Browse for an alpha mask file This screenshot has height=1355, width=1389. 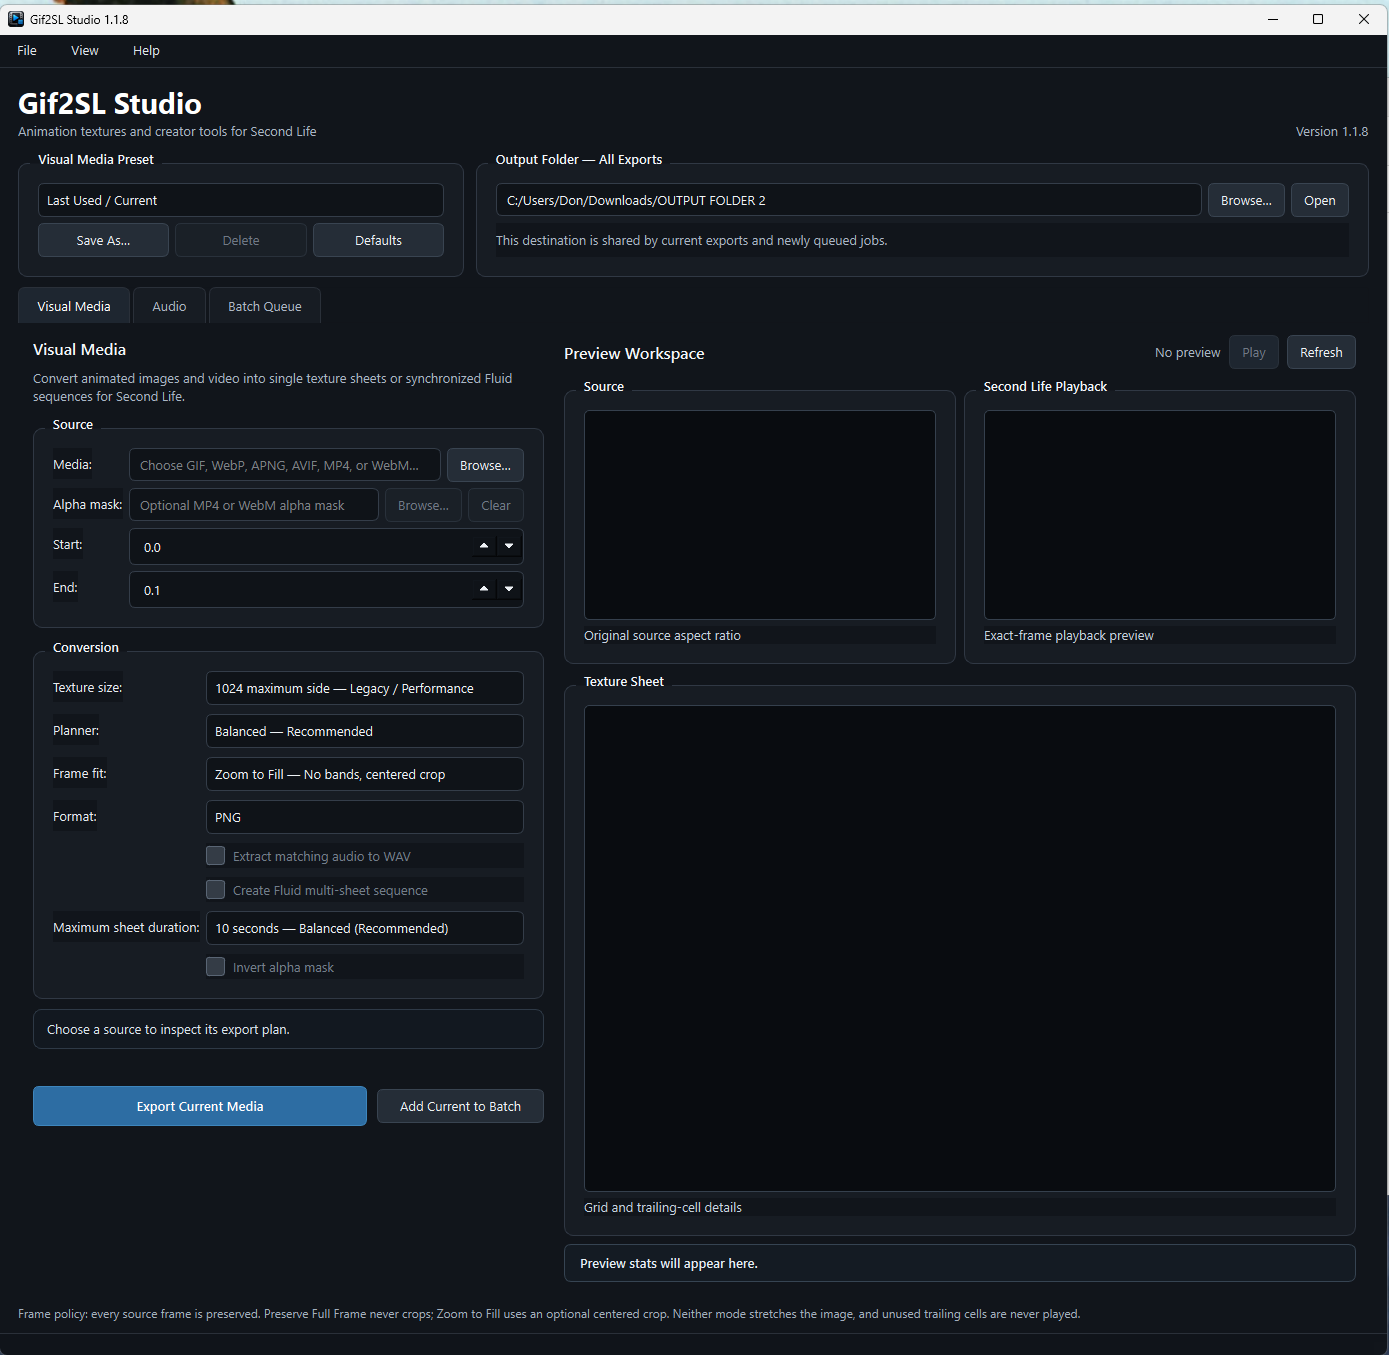[x=423, y=505]
